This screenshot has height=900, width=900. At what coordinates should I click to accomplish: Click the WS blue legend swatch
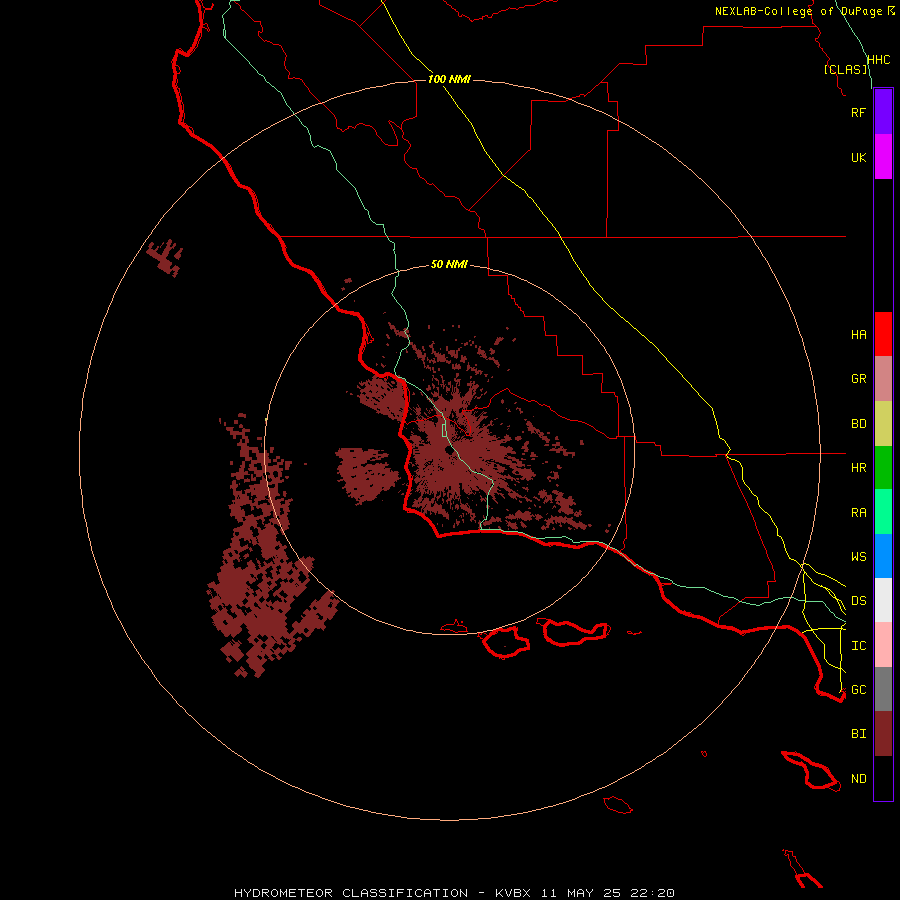coord(883,556)
